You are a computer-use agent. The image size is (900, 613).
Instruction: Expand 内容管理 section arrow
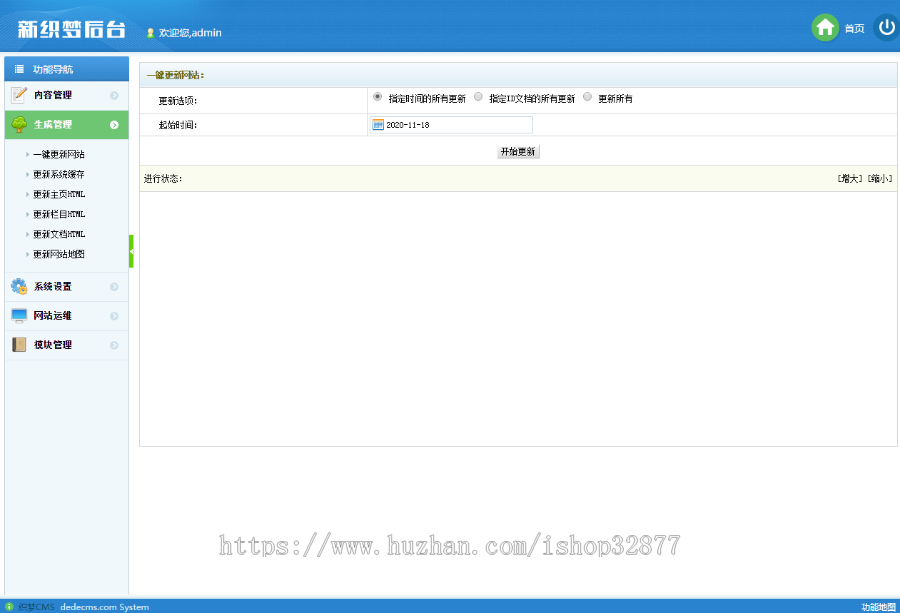click(114, 95)
